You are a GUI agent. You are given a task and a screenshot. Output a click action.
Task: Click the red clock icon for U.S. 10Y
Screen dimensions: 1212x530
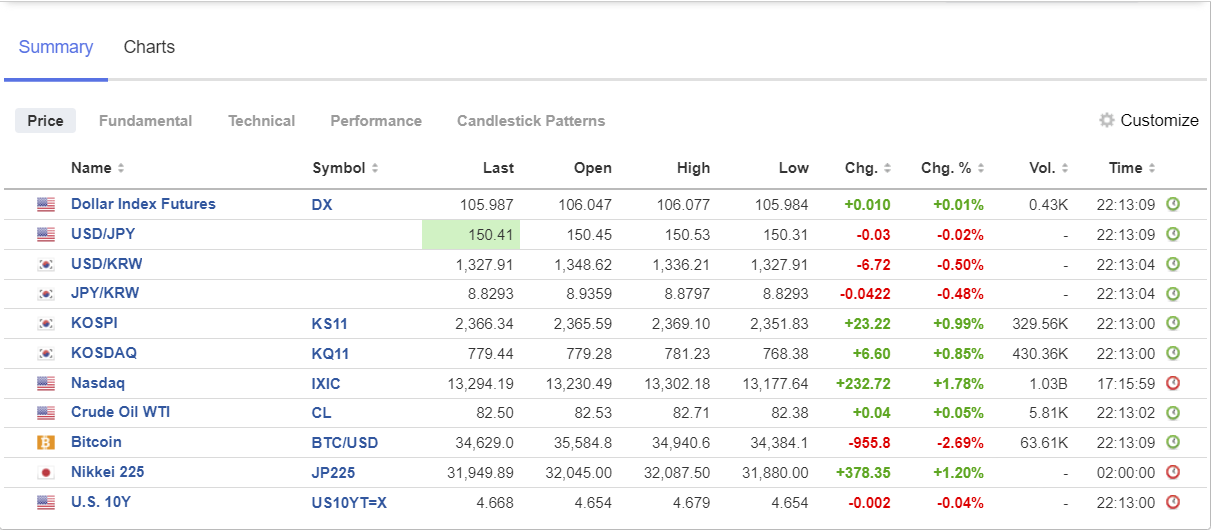coord(1173,502)
